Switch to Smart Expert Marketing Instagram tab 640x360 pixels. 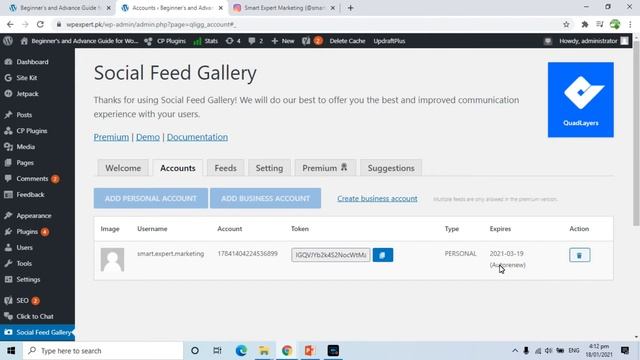[284, 8]
